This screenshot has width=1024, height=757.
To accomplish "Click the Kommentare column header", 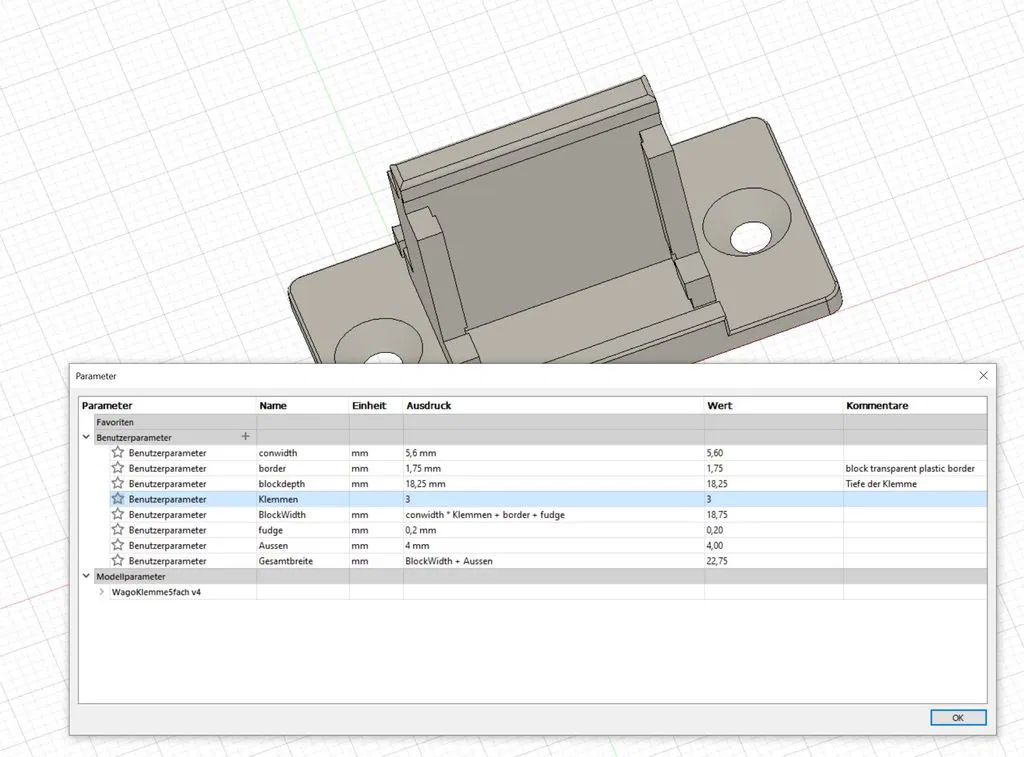I will pos(877,406).
